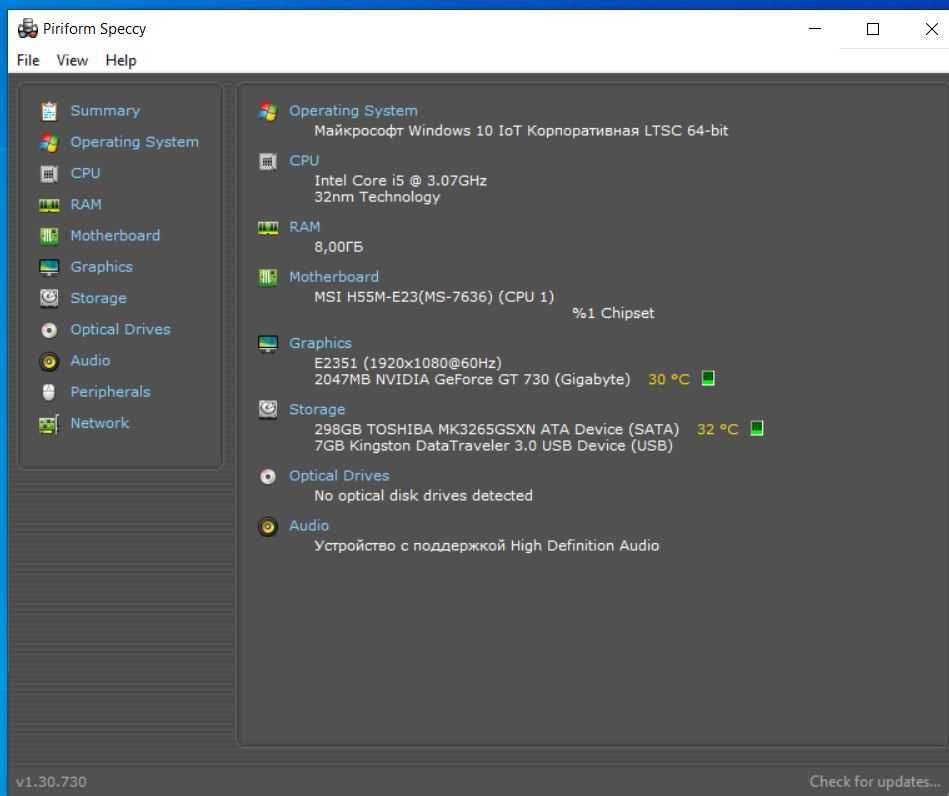Click the RAM icon in summary panel
Image resolution: width=949 pixels, height=796 pixels.
[268, 228]
